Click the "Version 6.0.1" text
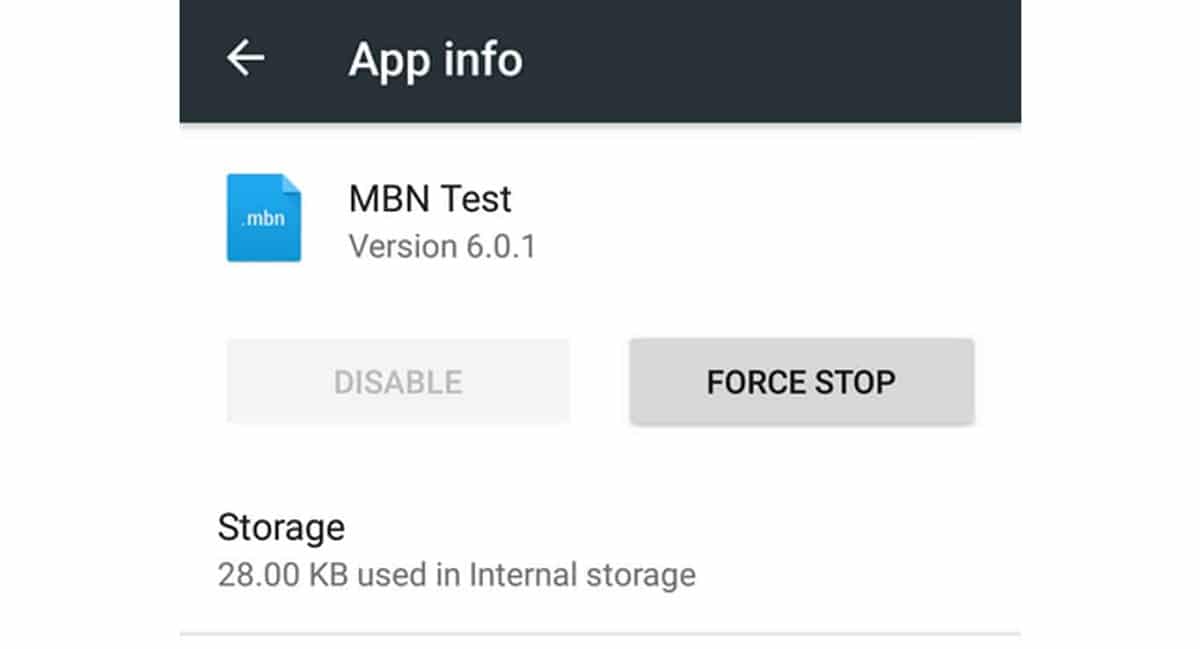 tap(442, 247)
